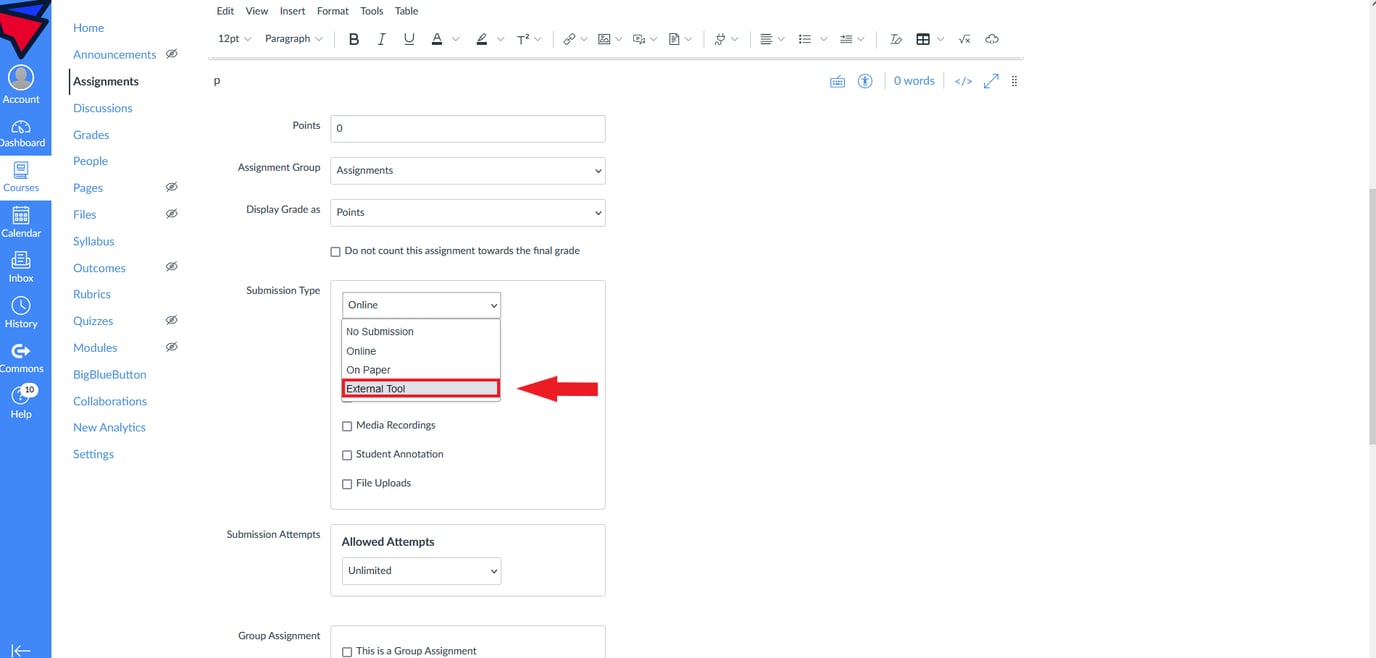The height and width of the screenshot is (658, 1376).
Task: Open the Insert menu
Action: [x=291, y=10]
